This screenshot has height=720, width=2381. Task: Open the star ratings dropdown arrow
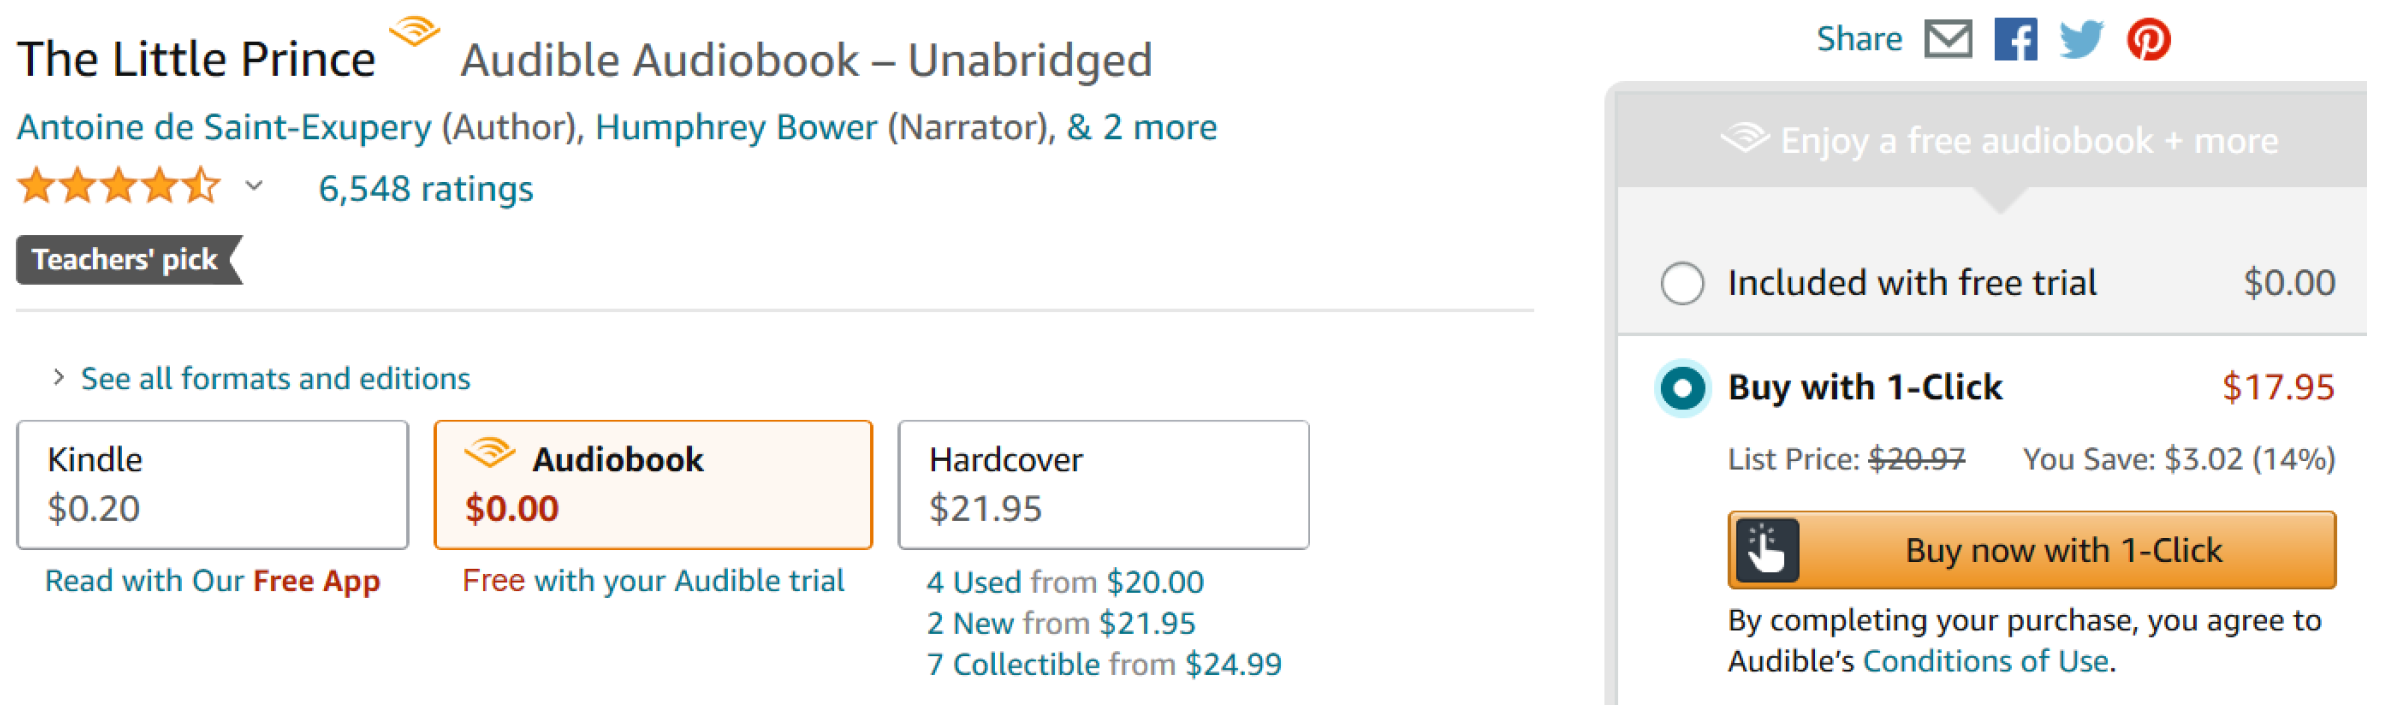254,186
